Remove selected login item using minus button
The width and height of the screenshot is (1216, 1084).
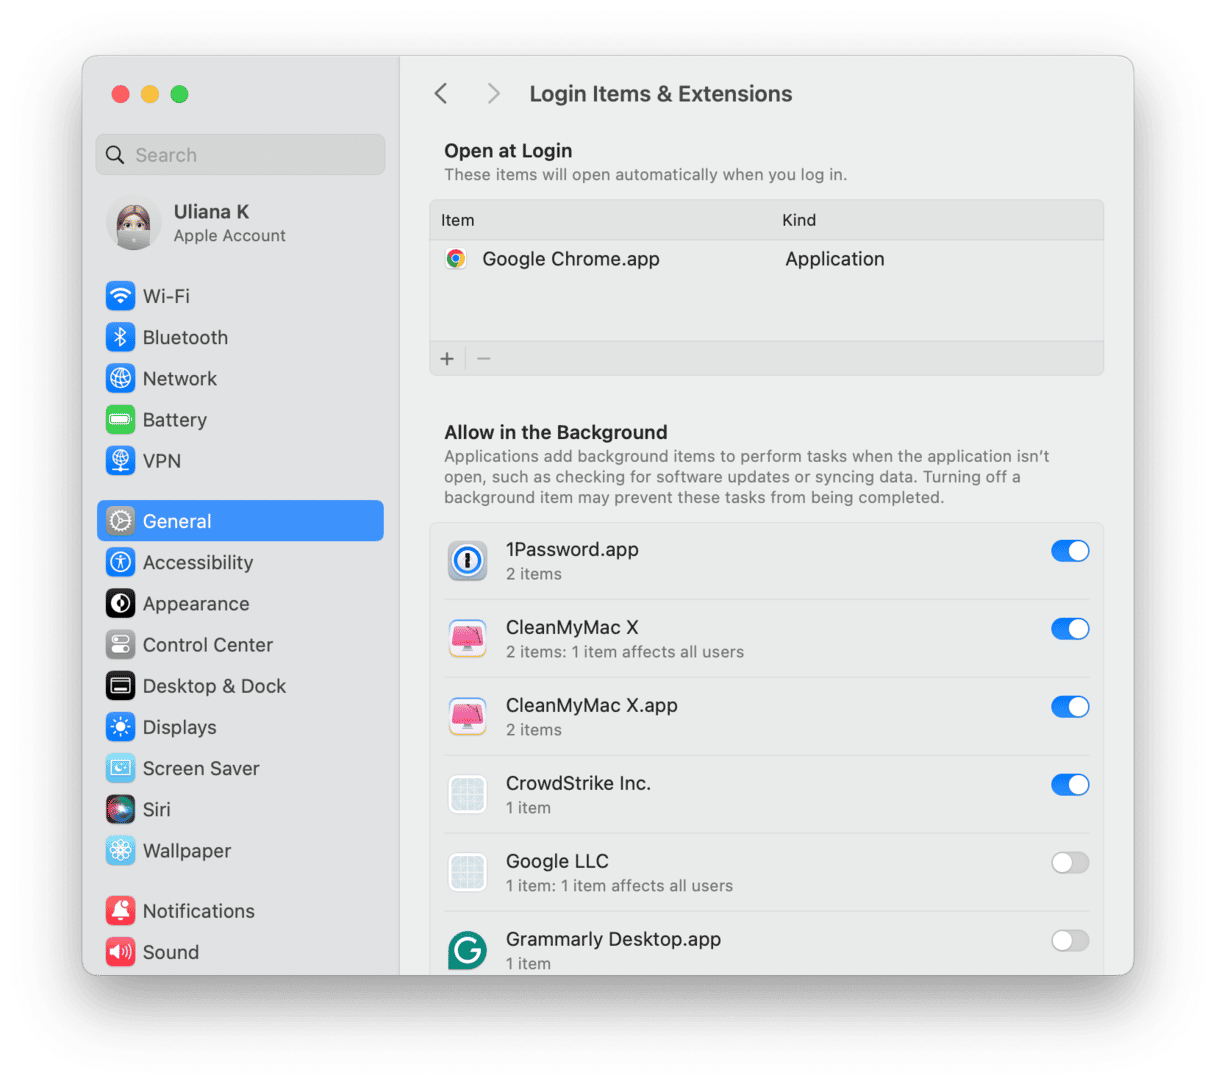[x=484, y=358]
